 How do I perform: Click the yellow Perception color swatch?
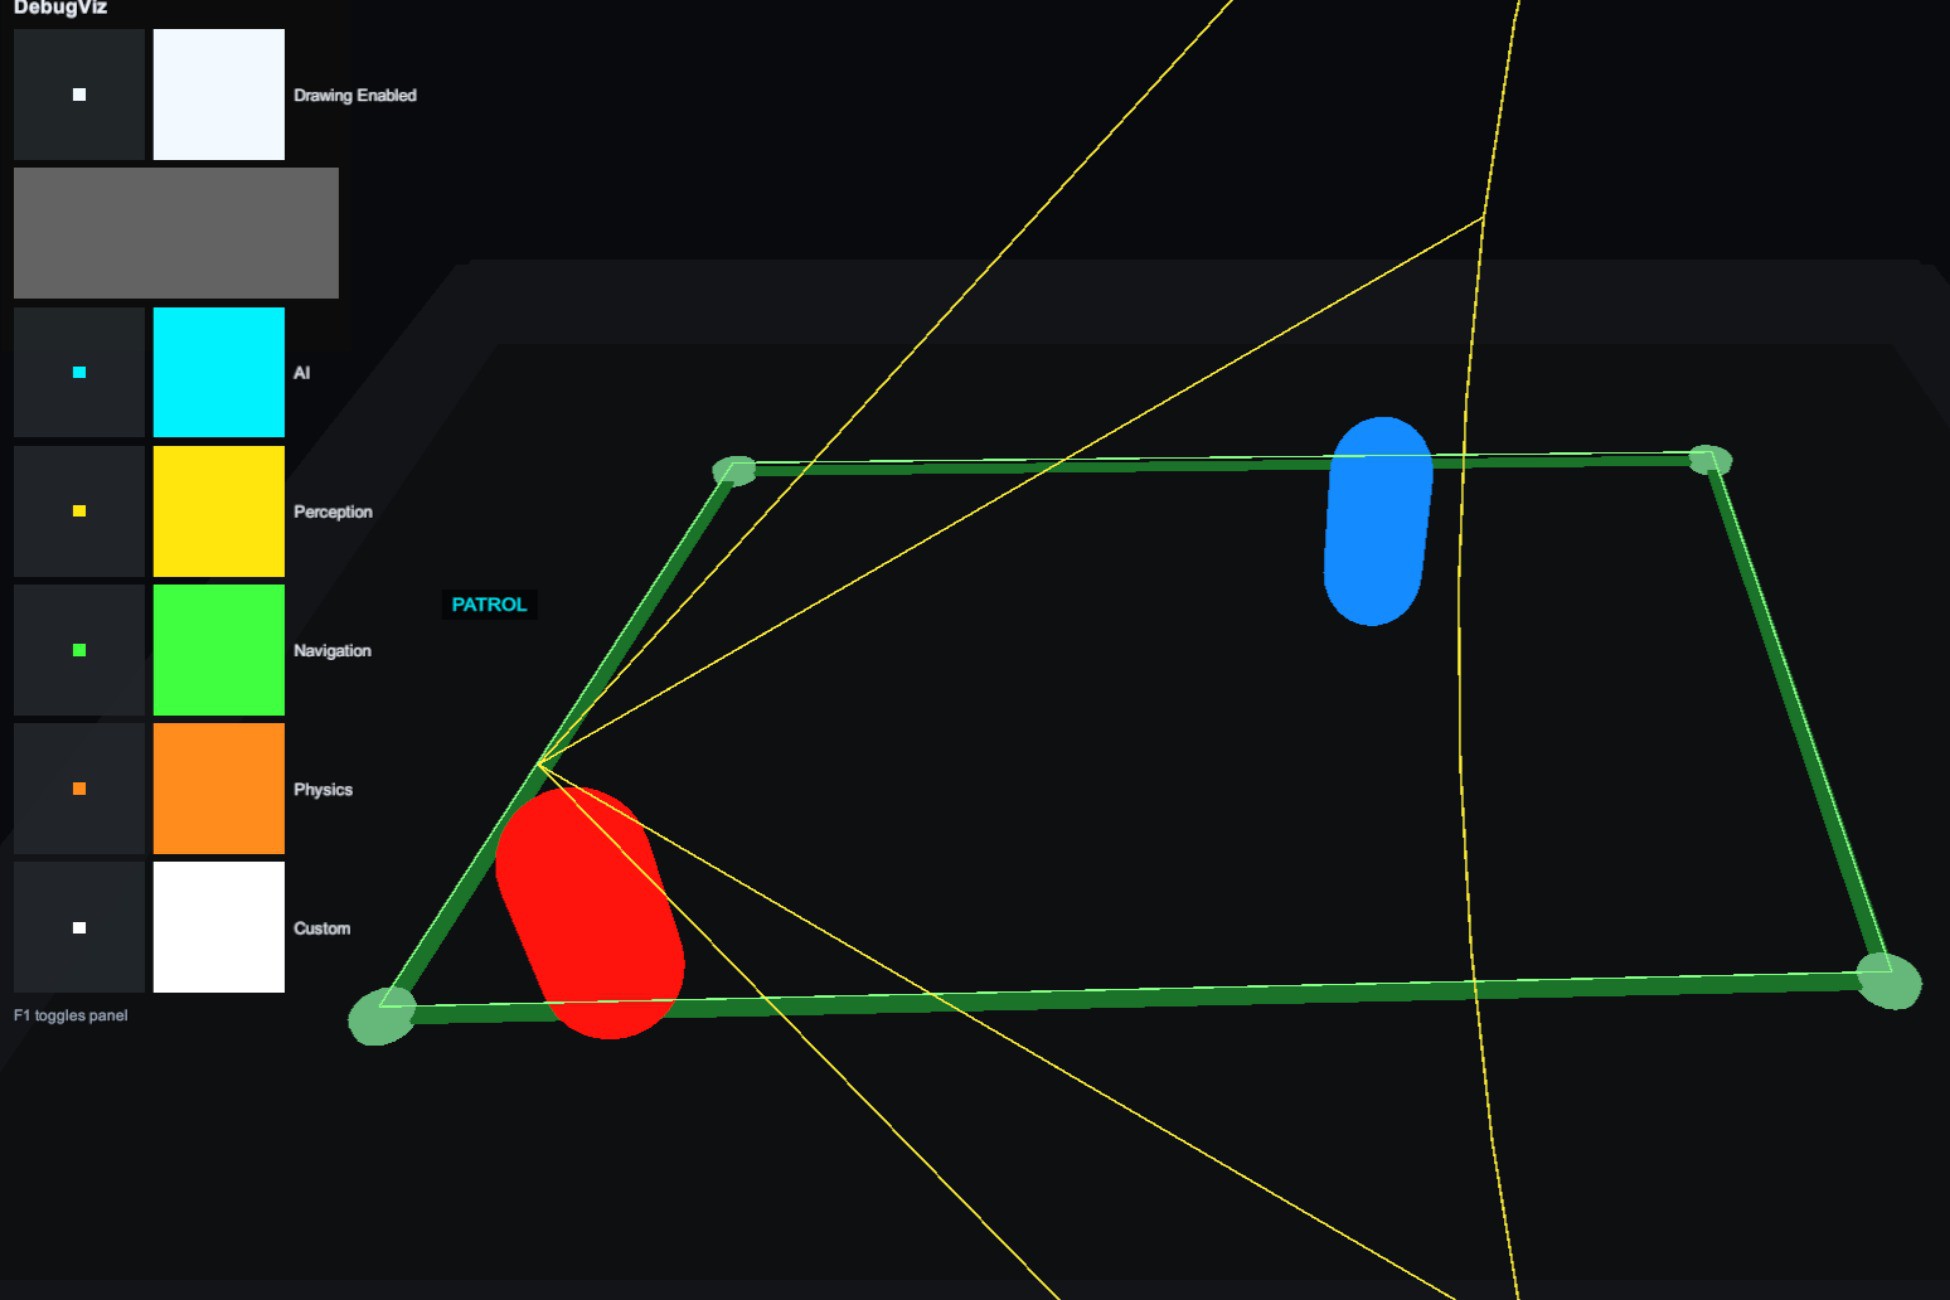tap(219, 511)
